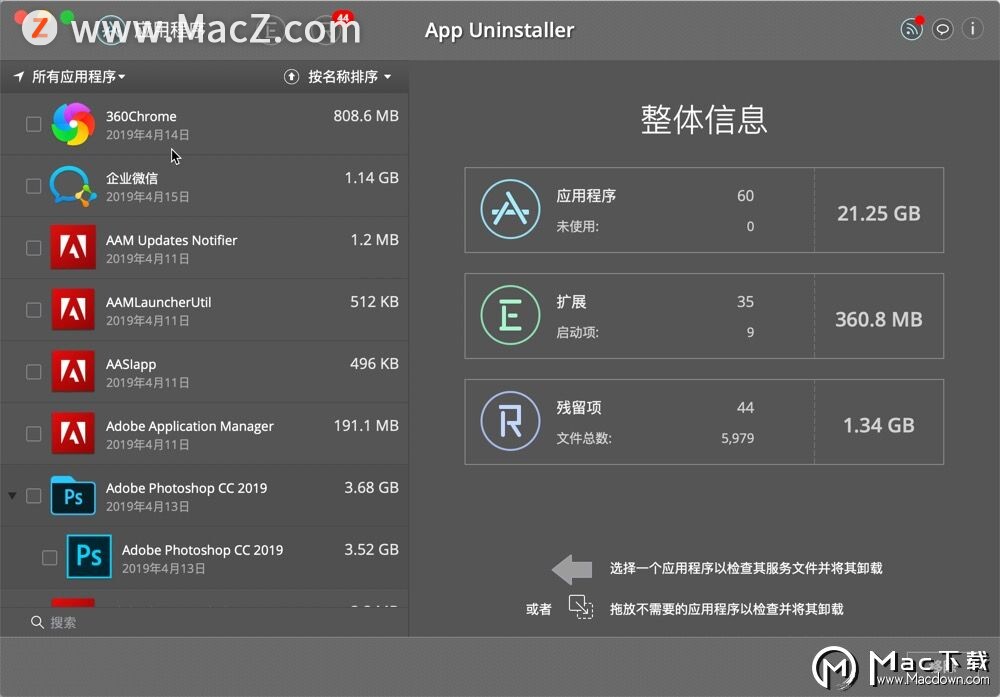Click the 残留项 leftovers circle icon

(x=510, y=421)
